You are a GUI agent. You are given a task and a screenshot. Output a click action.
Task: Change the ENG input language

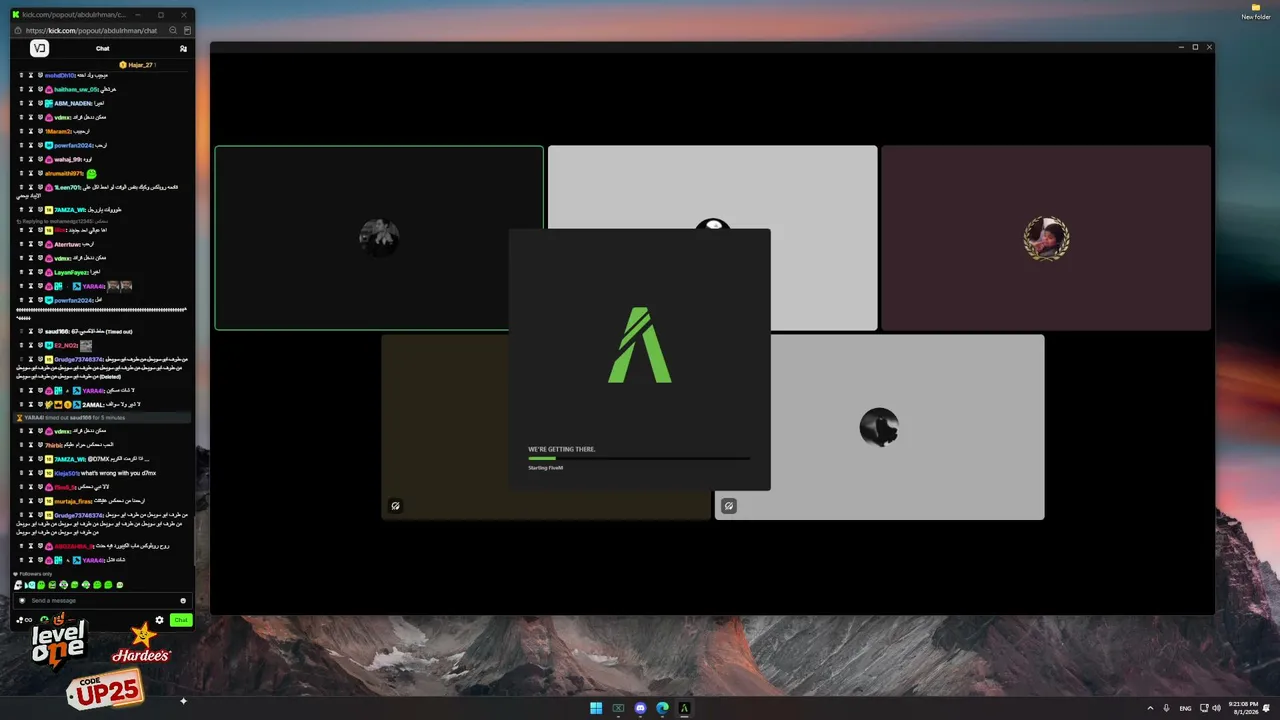click(1185, 708)
